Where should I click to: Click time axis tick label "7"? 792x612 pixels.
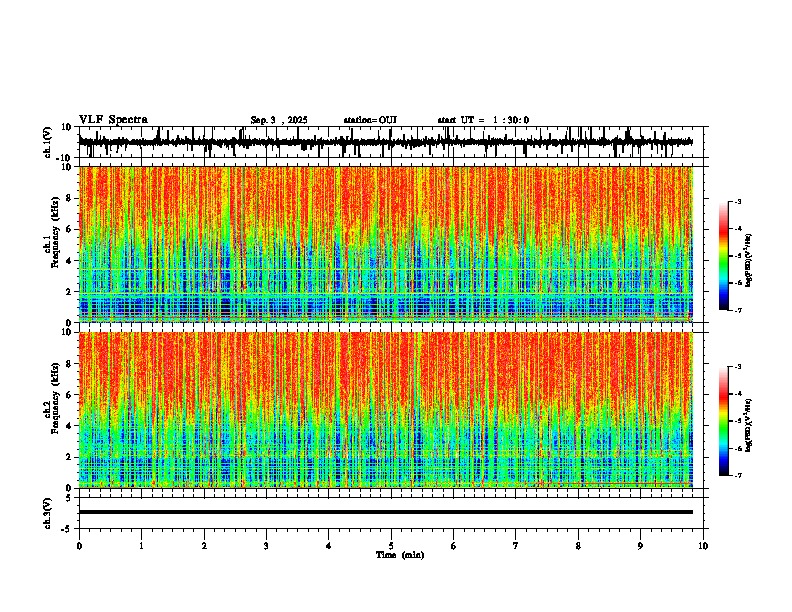tap(516, 546)
